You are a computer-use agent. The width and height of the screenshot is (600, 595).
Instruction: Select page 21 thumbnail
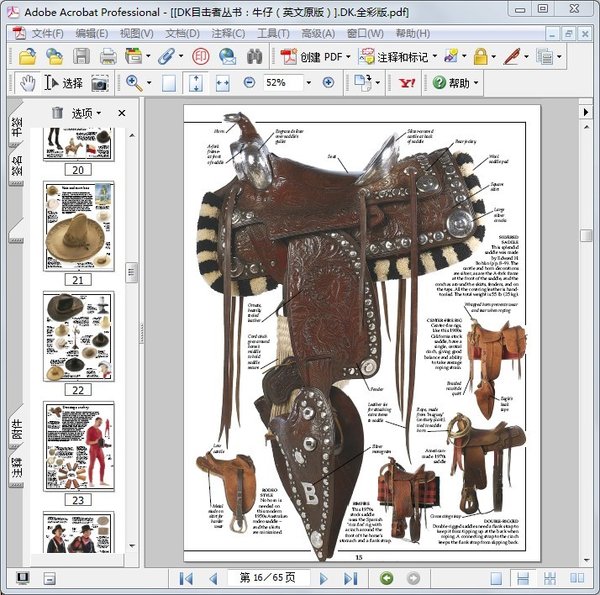tap(78, 228)
